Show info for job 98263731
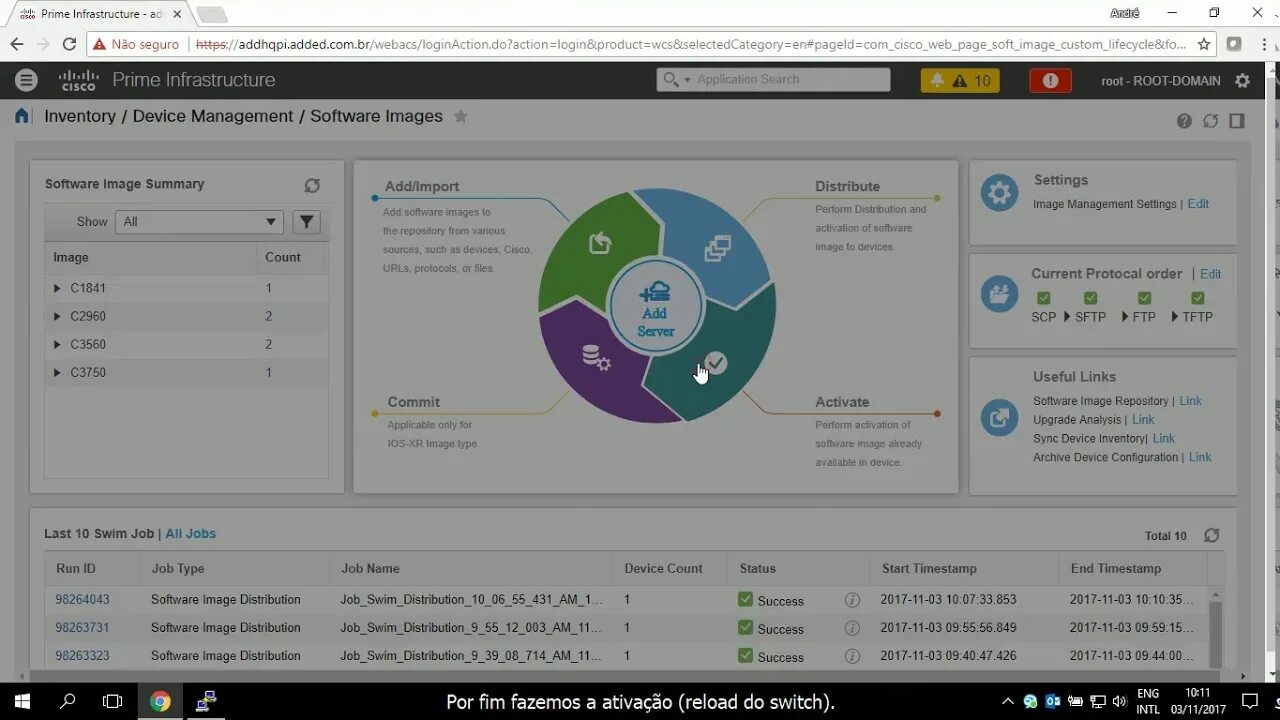Screen dimensions: 1280x720 click(852, 628)
